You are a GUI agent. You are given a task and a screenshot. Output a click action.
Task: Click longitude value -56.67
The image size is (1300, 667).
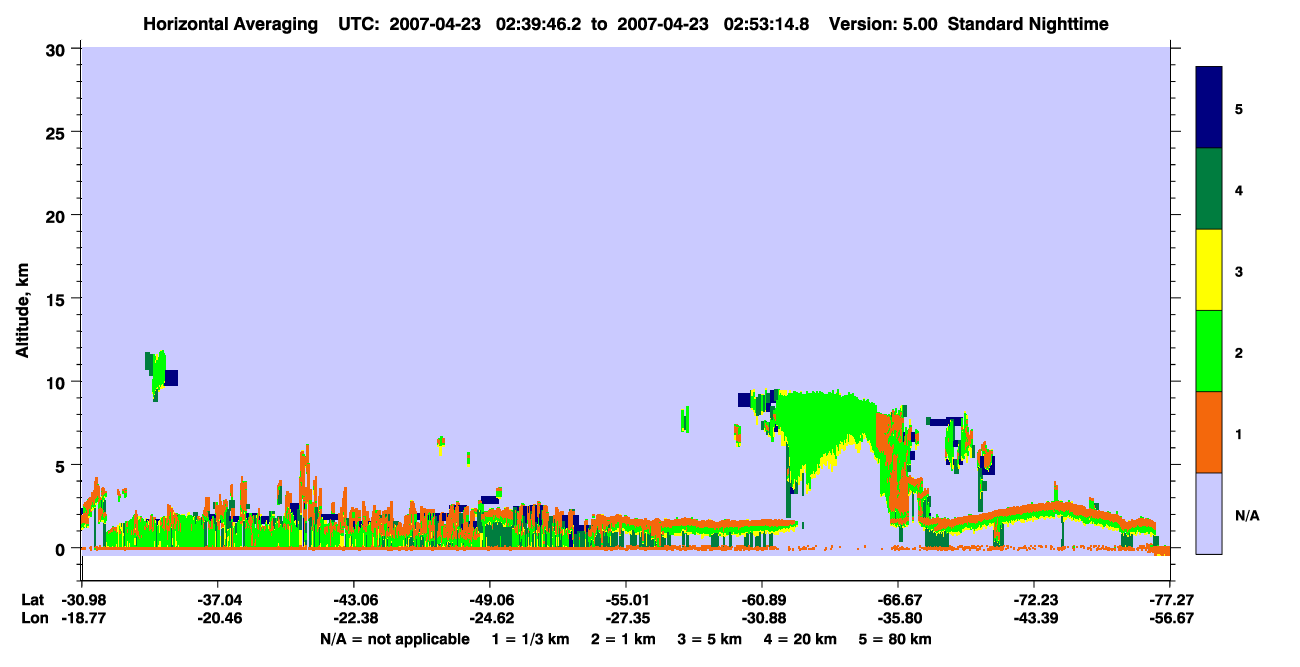point(1169,619)
